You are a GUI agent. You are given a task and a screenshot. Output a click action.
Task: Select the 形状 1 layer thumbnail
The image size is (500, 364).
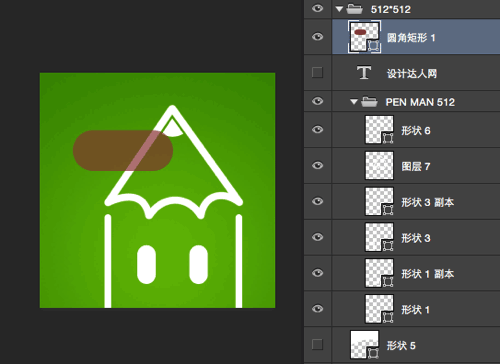(x=379, y=309)
